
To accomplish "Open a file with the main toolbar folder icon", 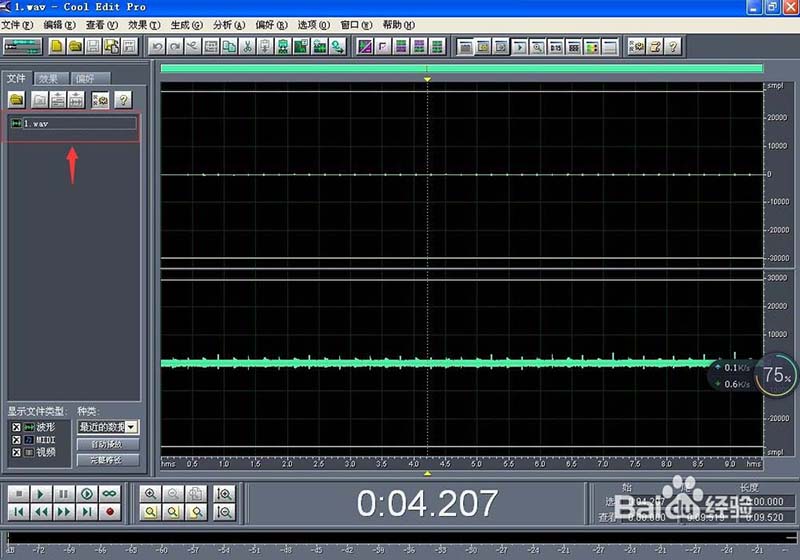I will (x=75, y=46).
